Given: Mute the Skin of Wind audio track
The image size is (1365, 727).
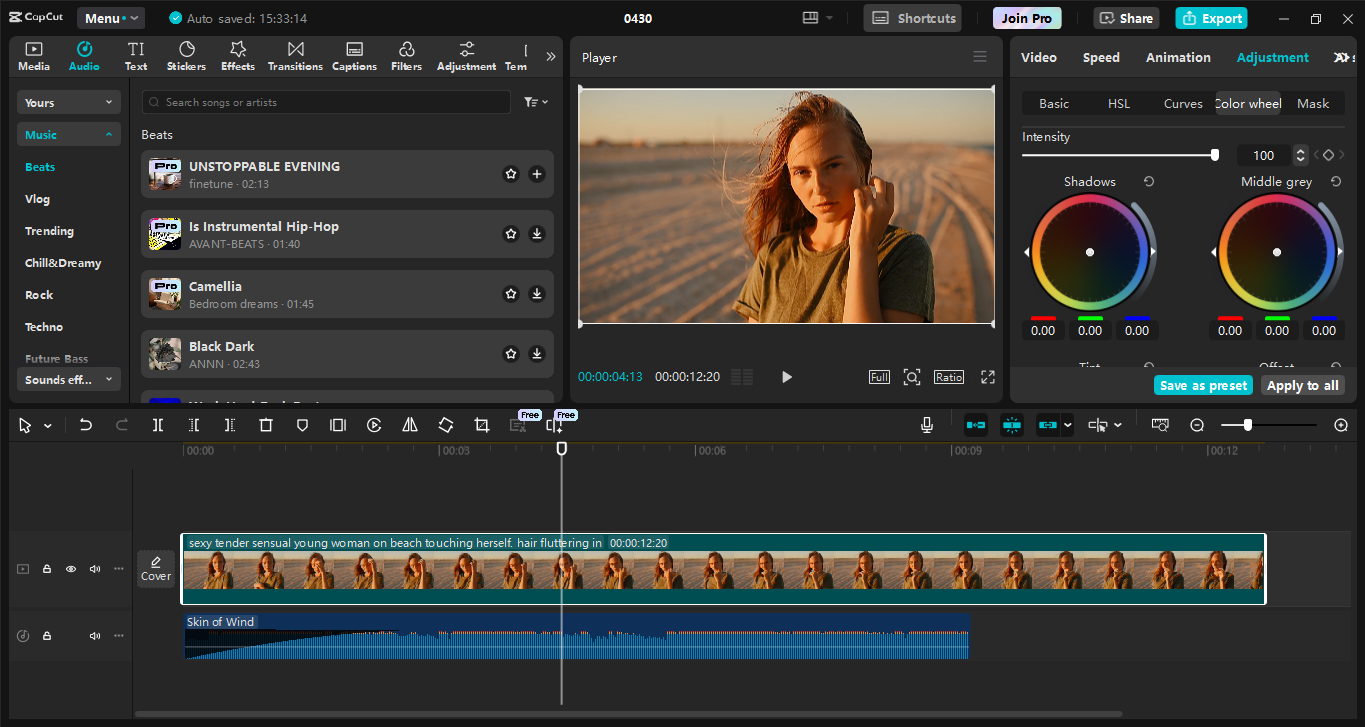Looking at the screenshot, I should tap(94, 635).
